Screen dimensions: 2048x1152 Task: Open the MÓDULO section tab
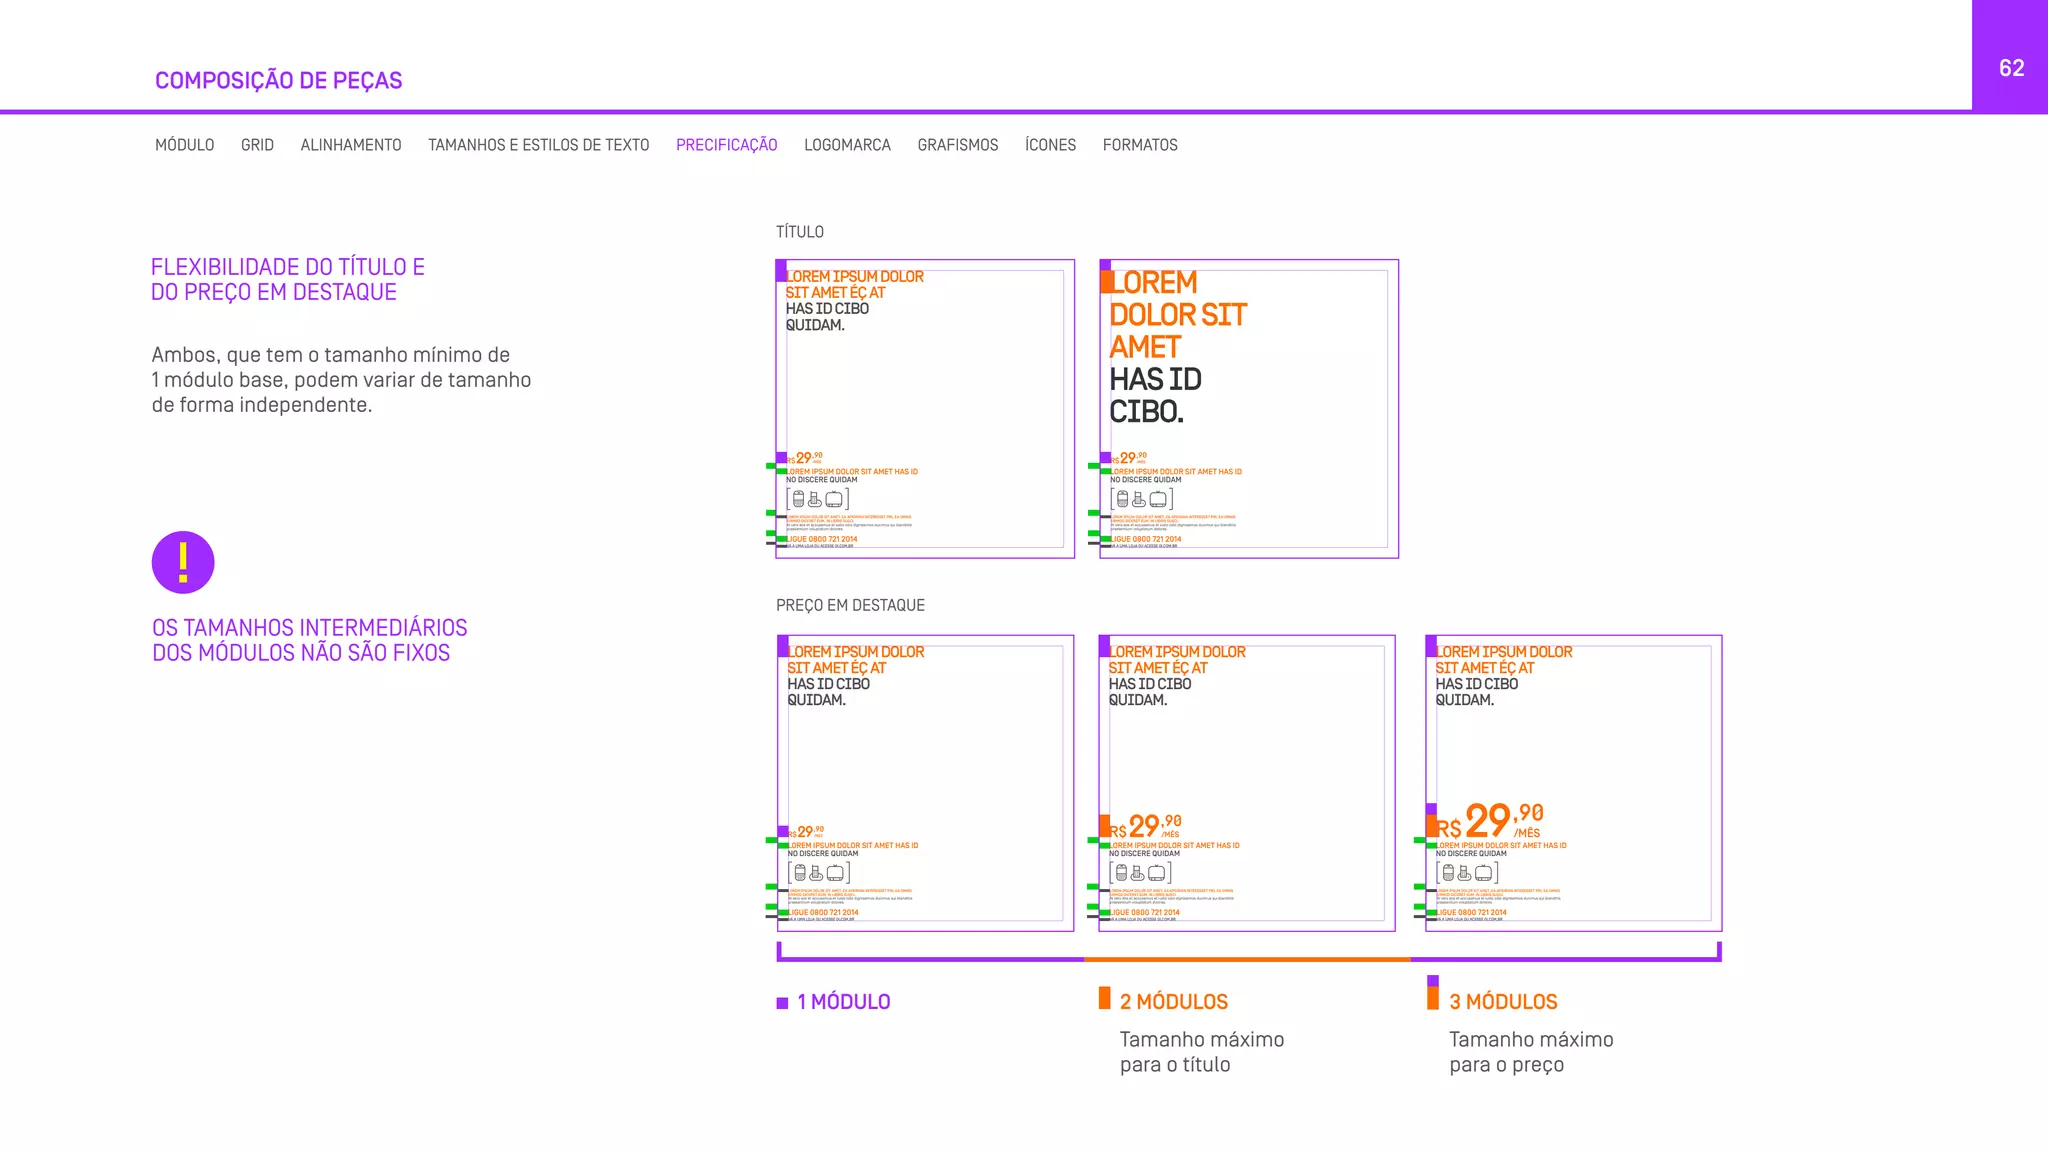click(184, 145)
